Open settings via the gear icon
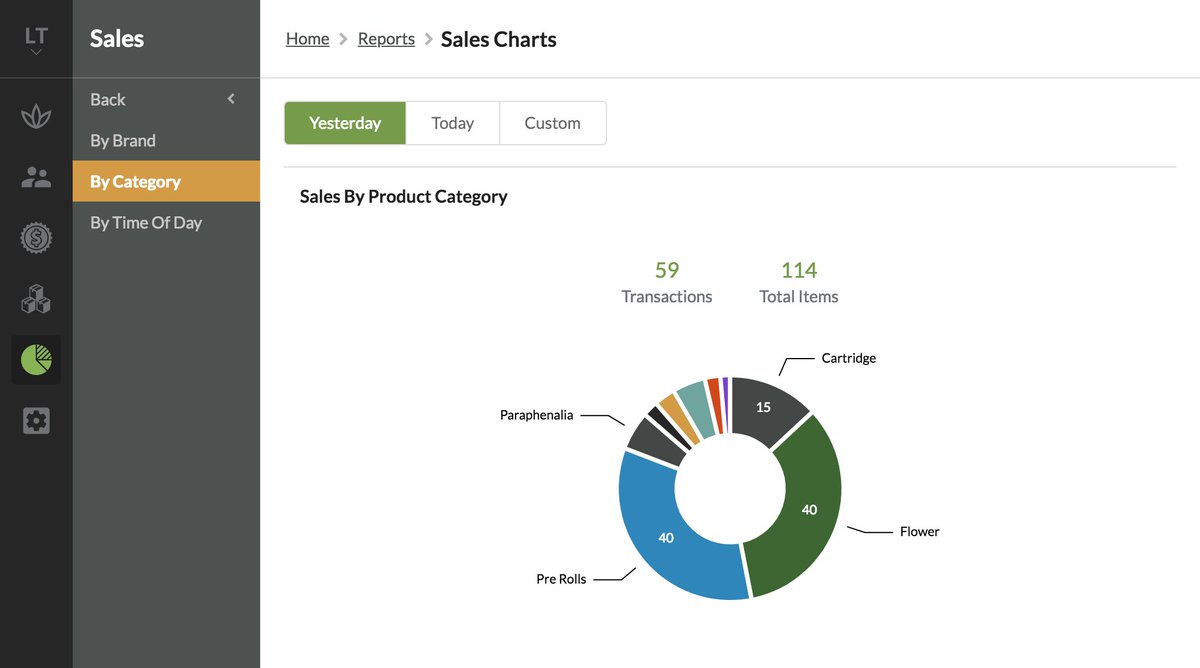This screenshot has width=1200, height=668. 36,420
